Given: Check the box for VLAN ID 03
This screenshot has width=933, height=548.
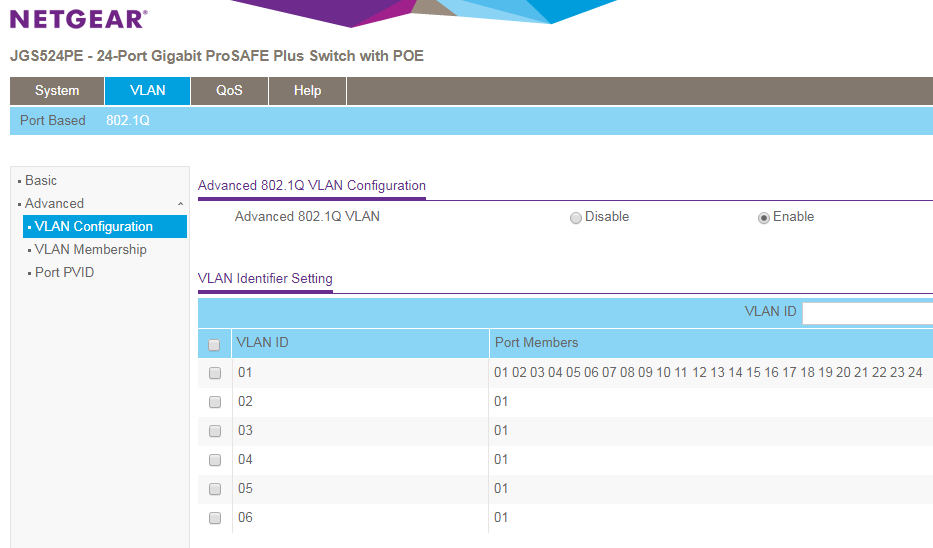Looking at the screenshot, I should click(x=215, y=431).
